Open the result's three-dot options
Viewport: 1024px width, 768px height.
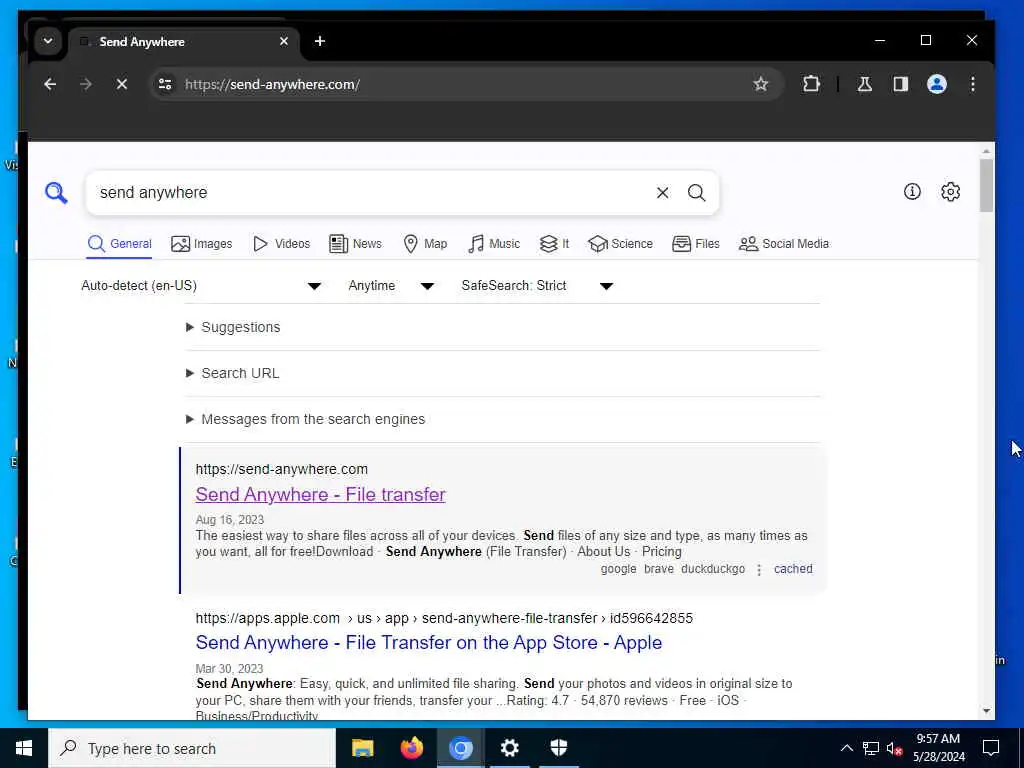(759, 569)
